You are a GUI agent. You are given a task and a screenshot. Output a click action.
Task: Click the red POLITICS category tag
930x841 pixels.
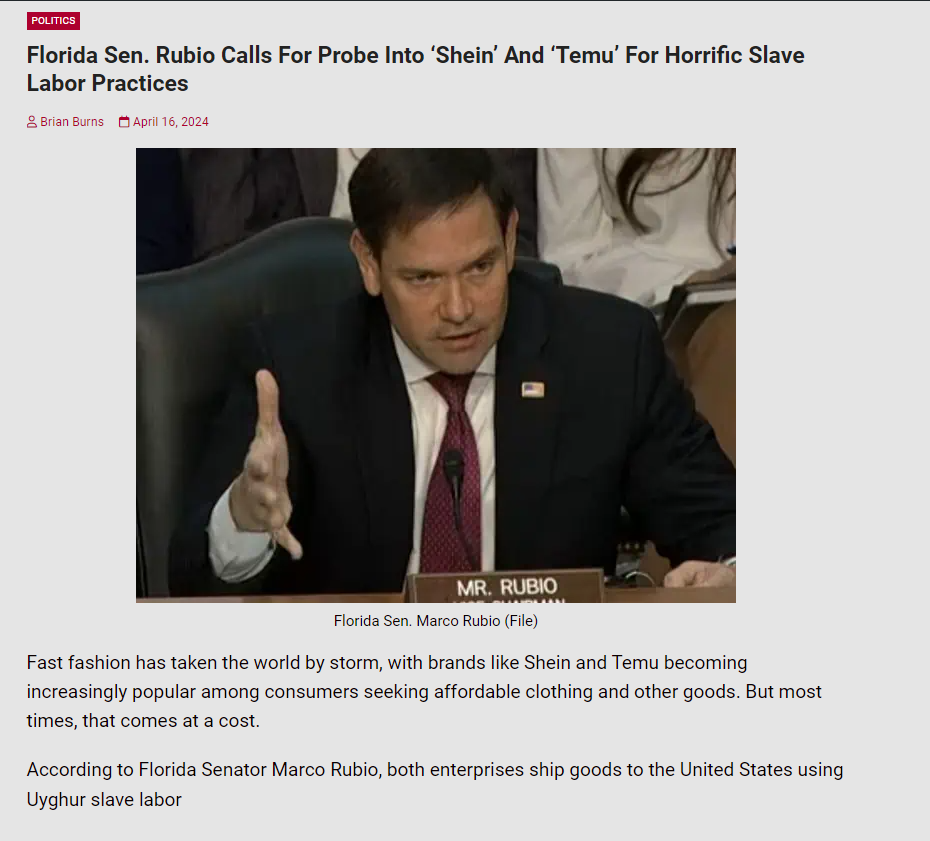(x=53, y=21)
